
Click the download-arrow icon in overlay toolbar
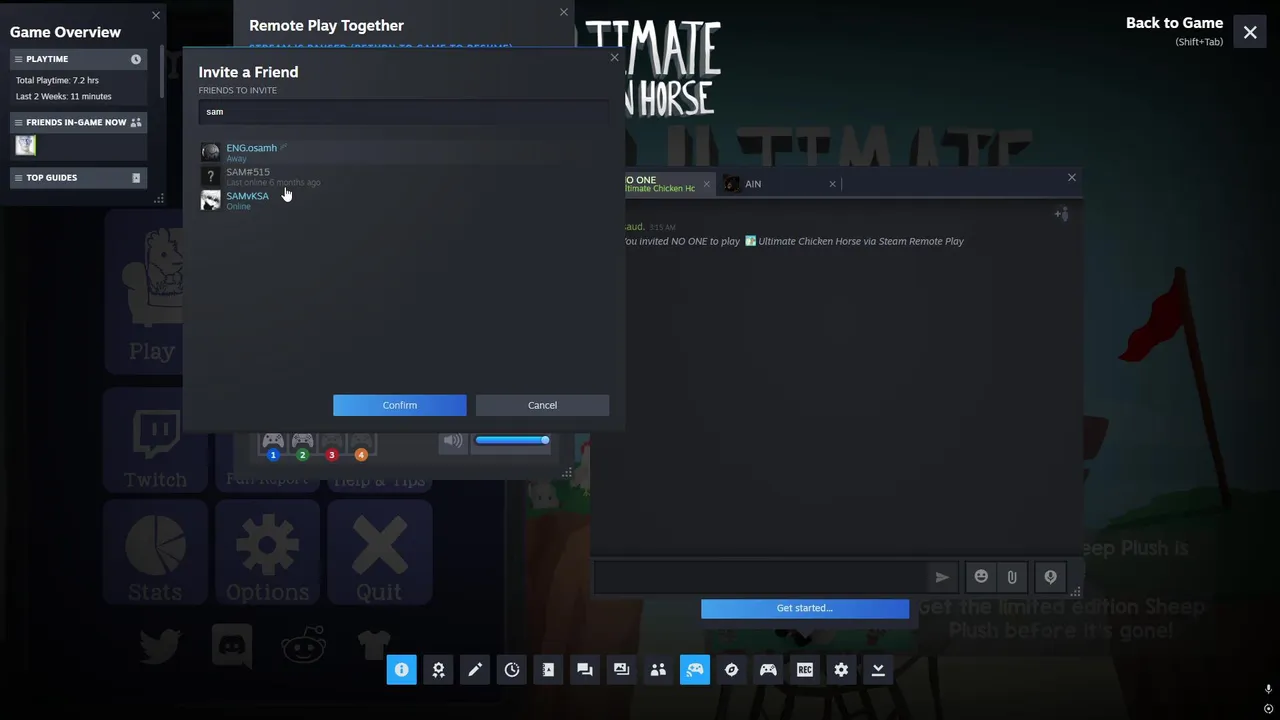pos(878,670)
